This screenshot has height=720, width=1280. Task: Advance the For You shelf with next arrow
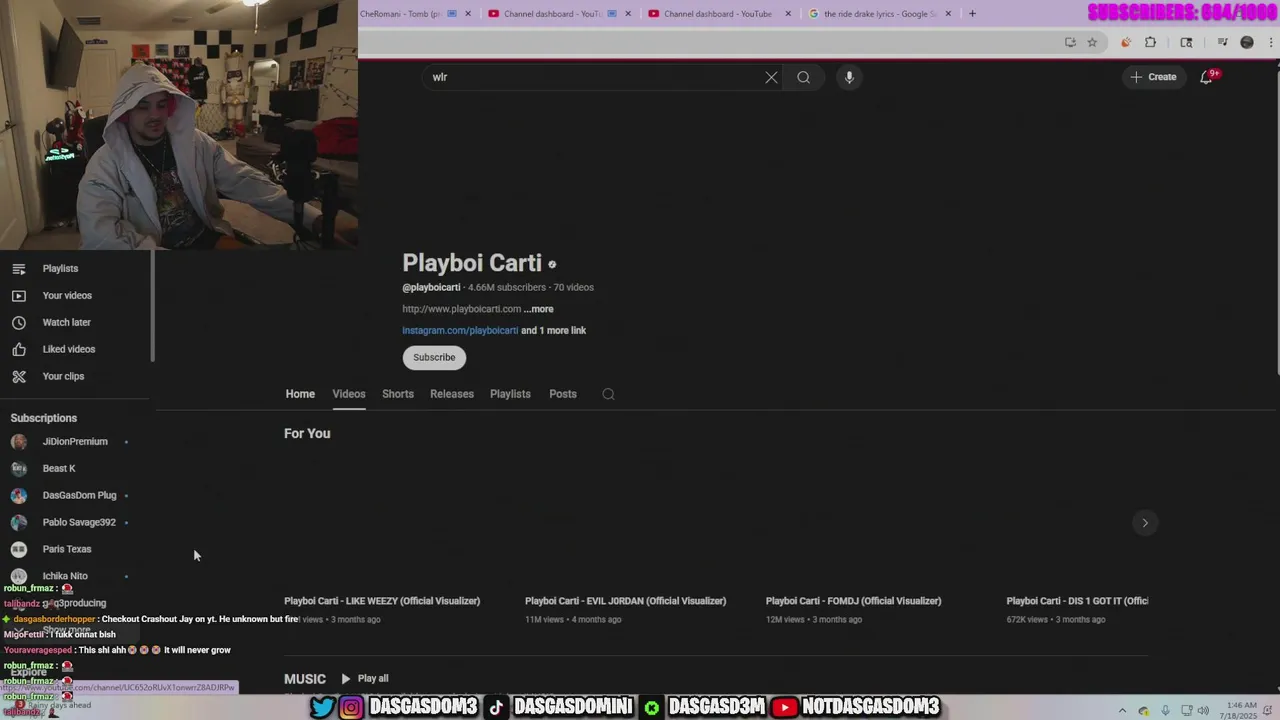(1145, 522)
